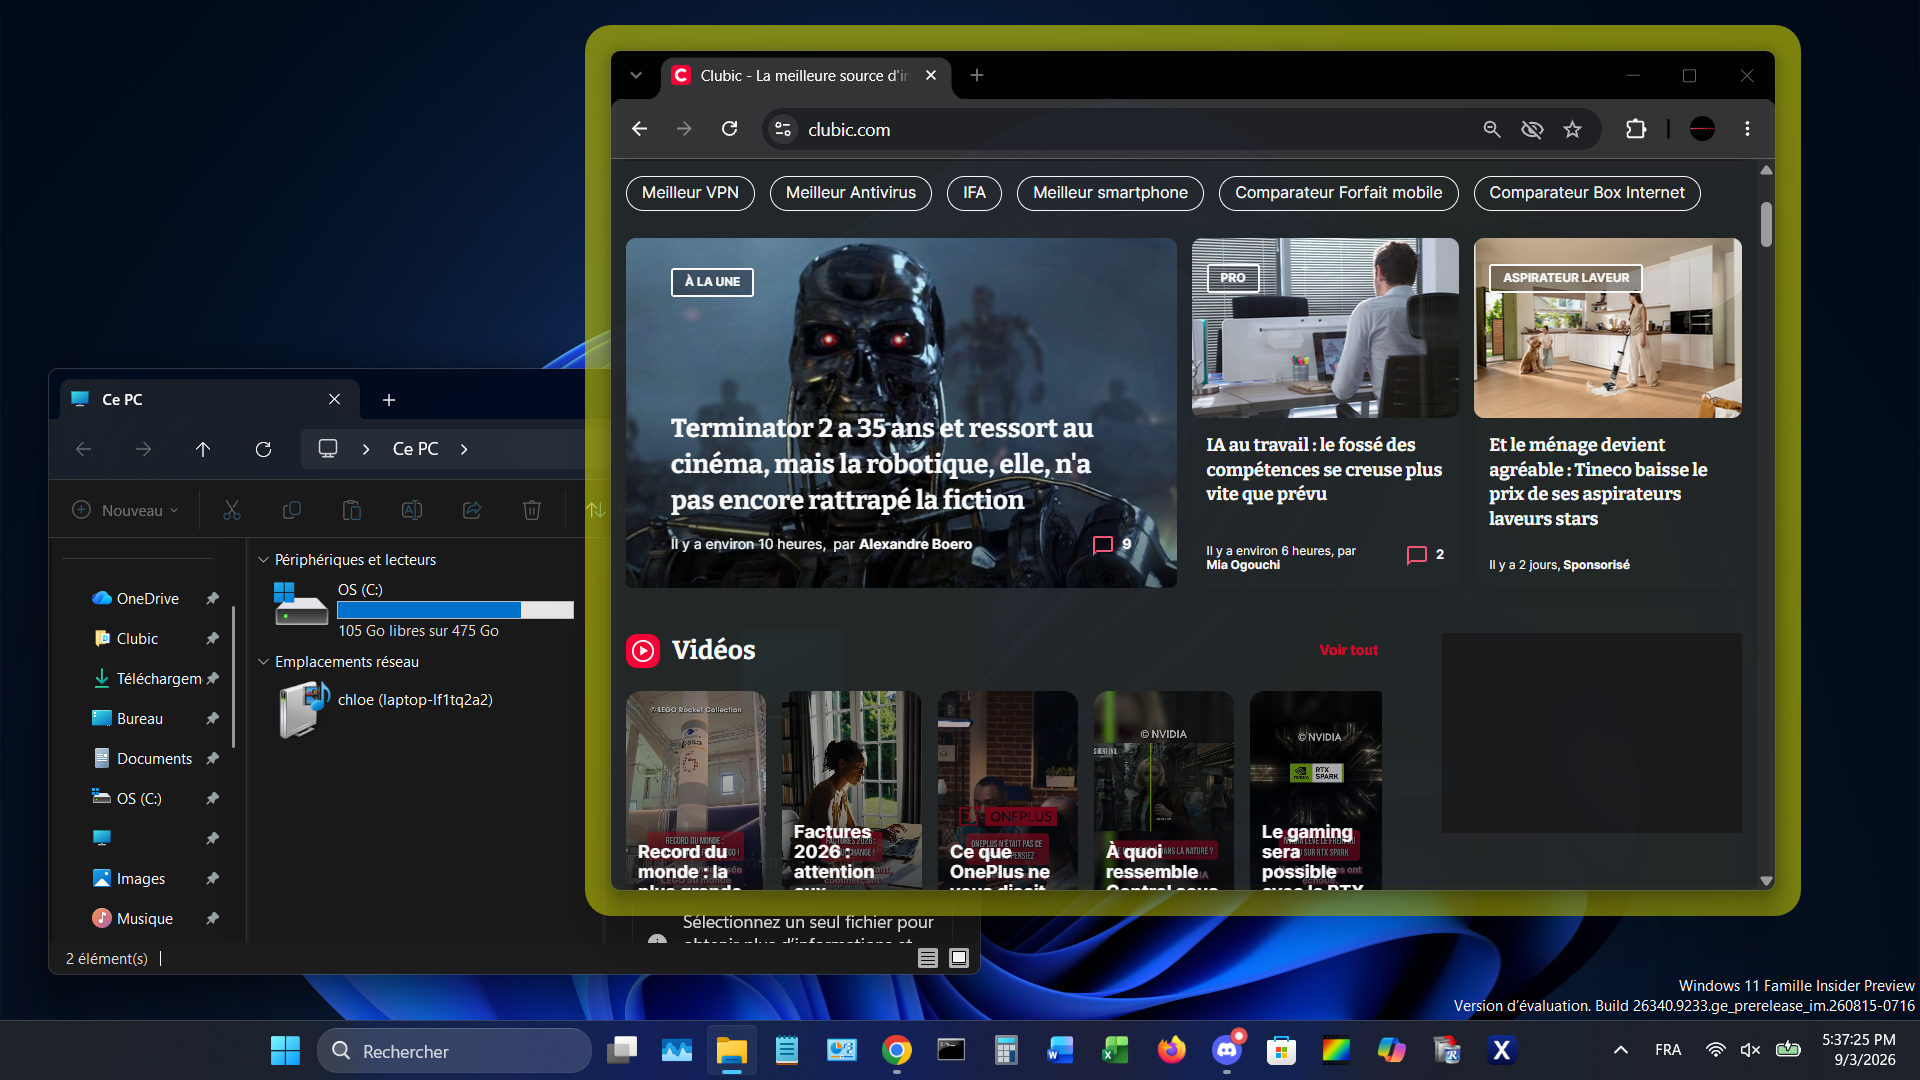The width and height of the screenshot is (1920, 1080).
Task: Close the Clubic browser tab
Action: tap(931, 75)
